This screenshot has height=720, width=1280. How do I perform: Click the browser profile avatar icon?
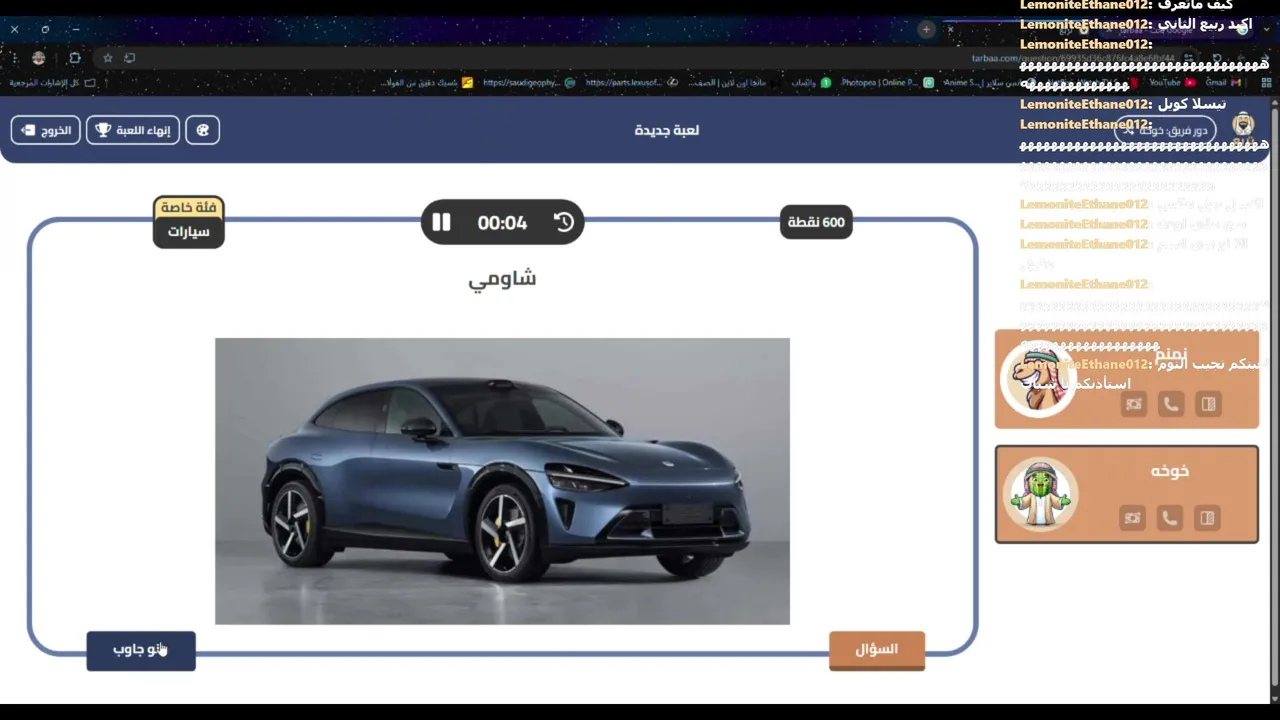tap(38, 58)
